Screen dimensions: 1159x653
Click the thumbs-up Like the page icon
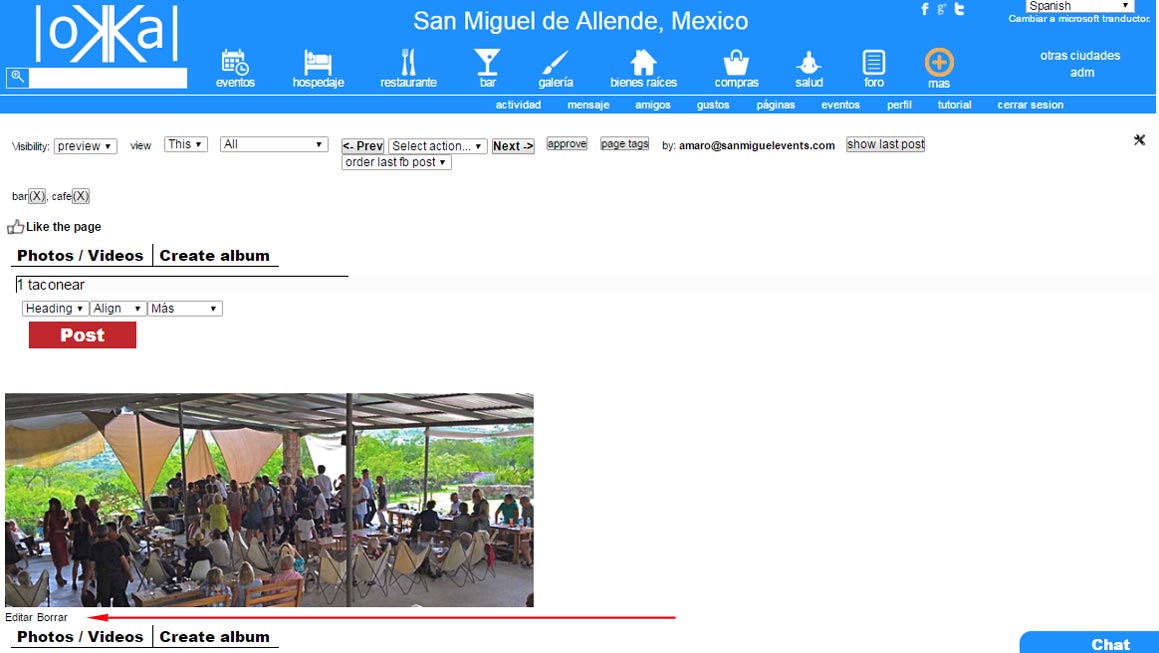[x=15, y=227]
